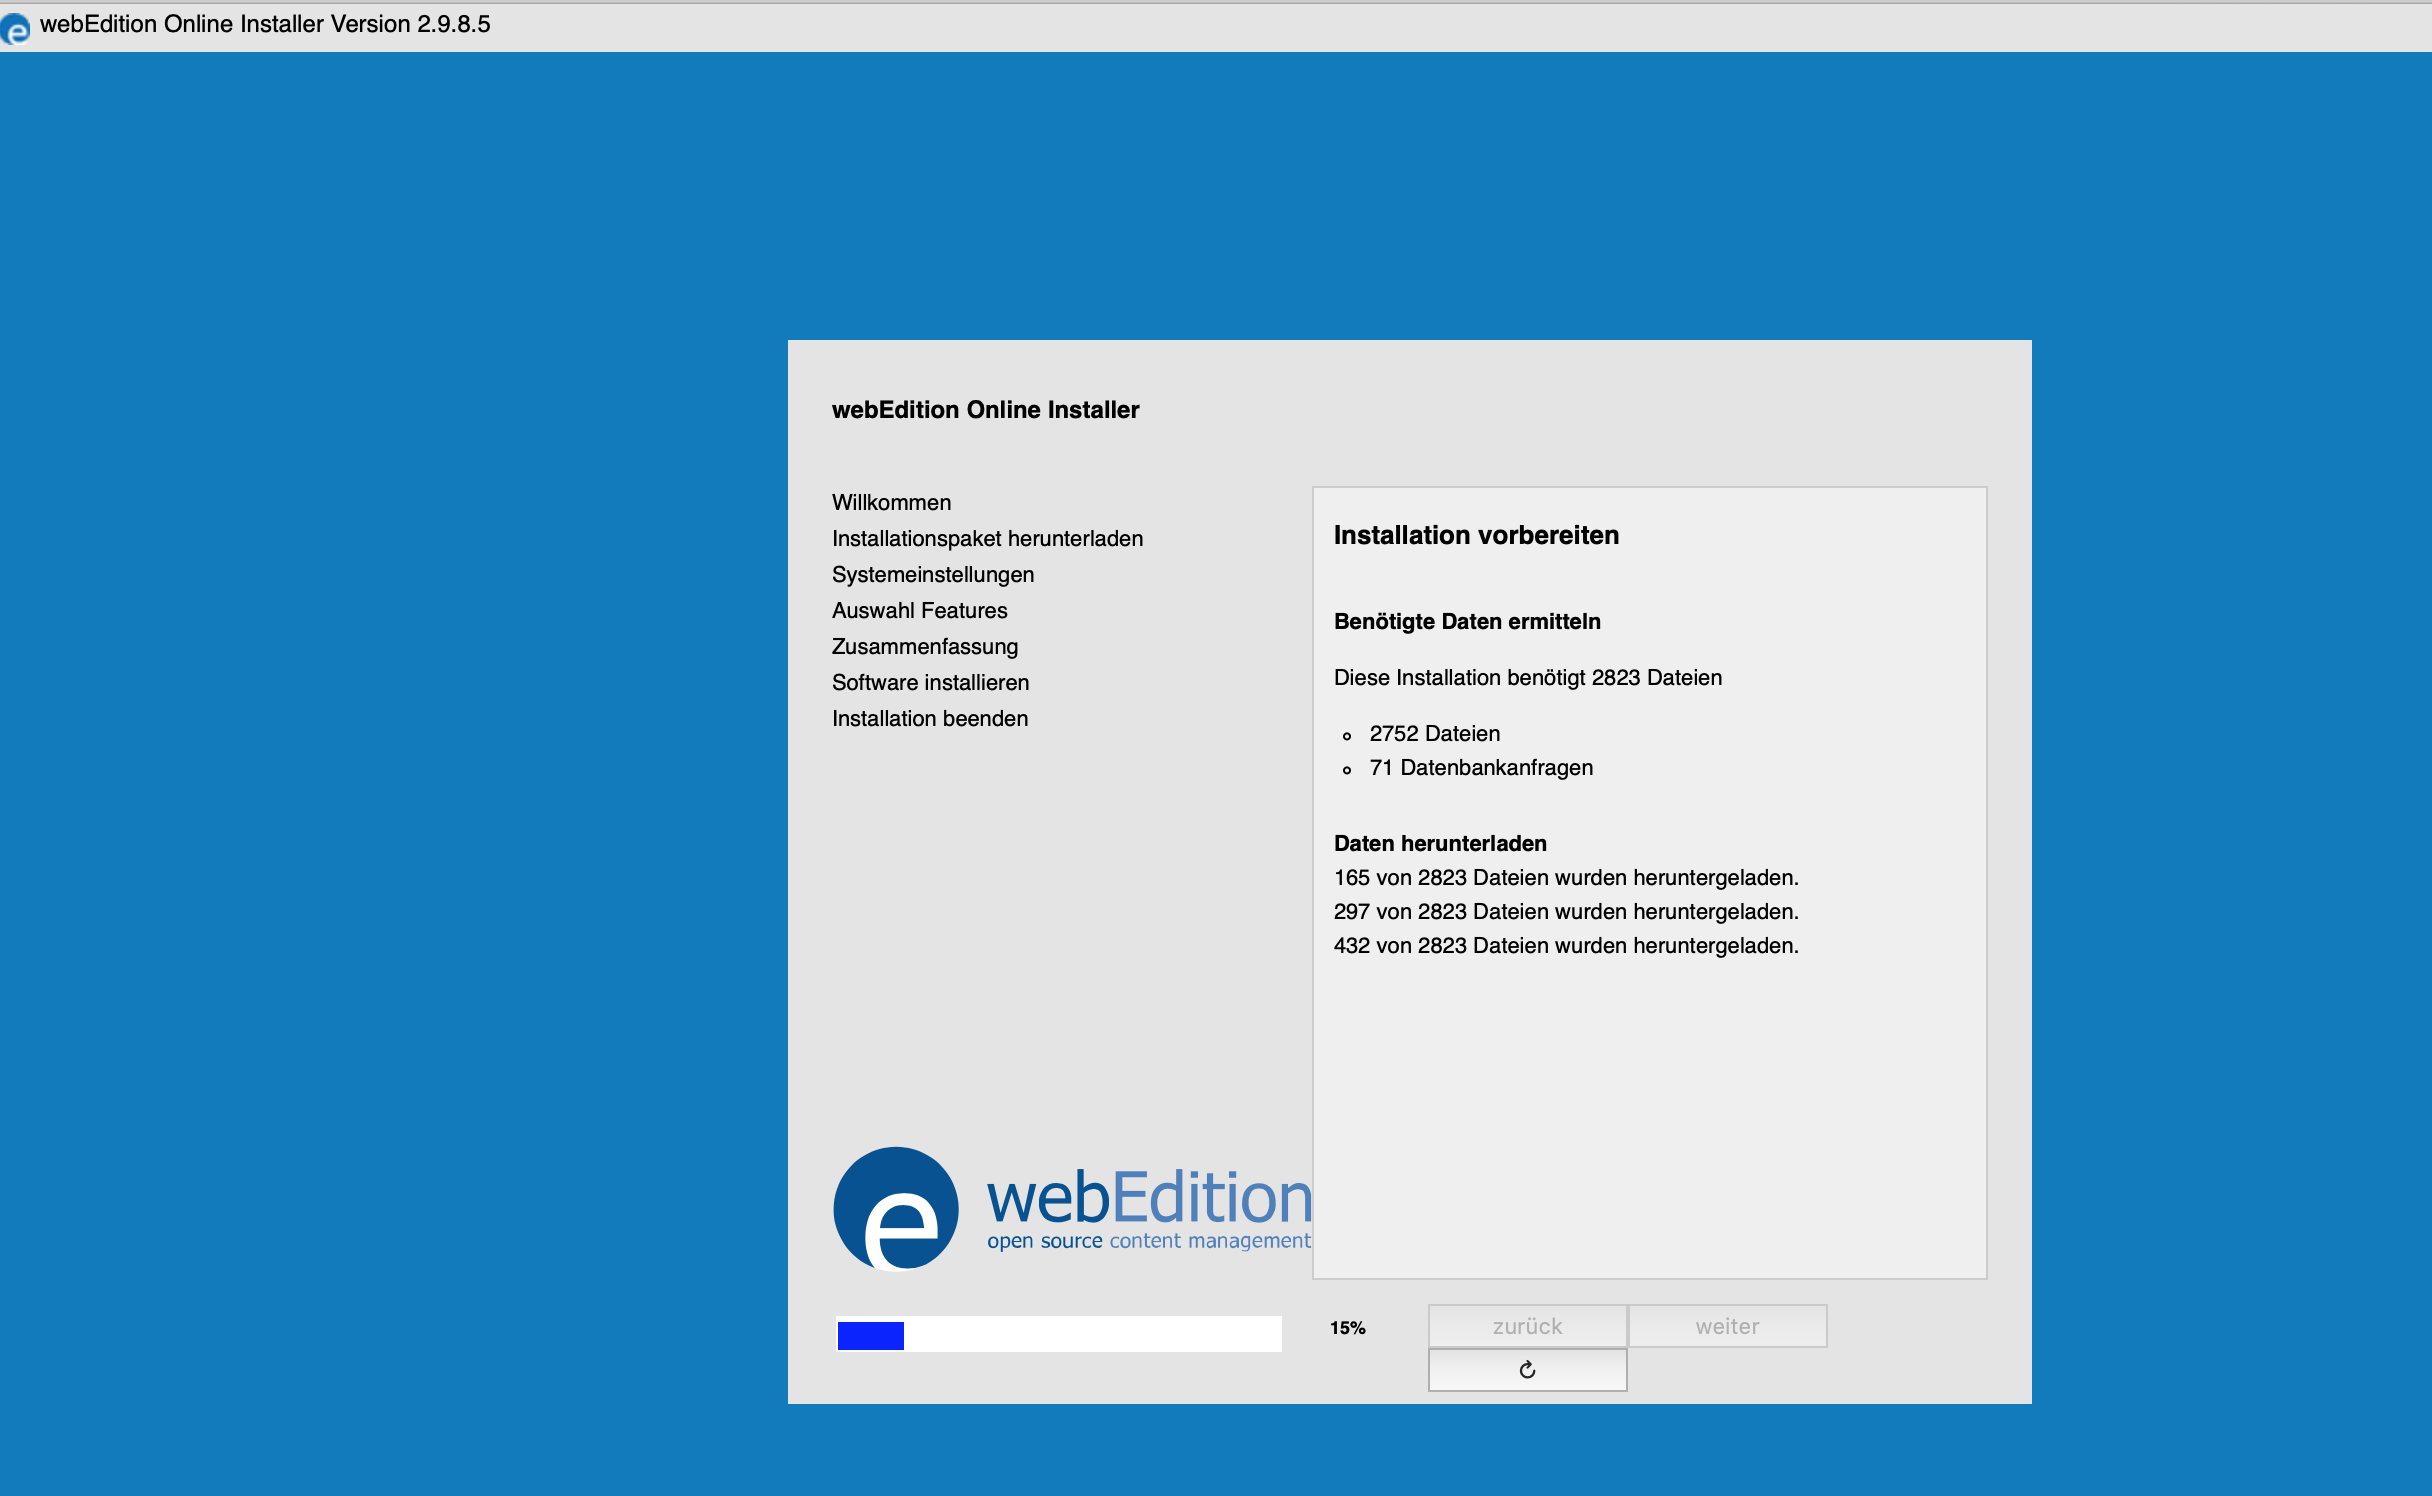Click the '15%' progress label
Image resolution: width=2432 pixels, height=1496 pixels.
point(1347,1328)
